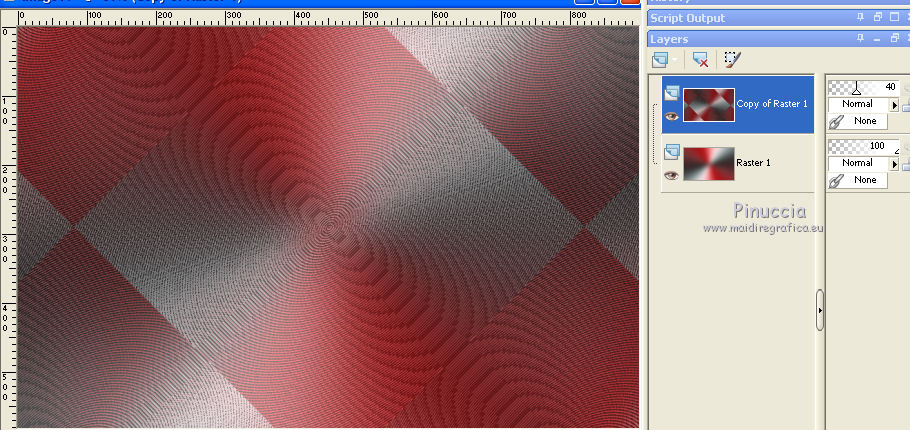The image size is (910, 430).
Task: Adjust opacity slider set to 40
Action: pos(863,88)
